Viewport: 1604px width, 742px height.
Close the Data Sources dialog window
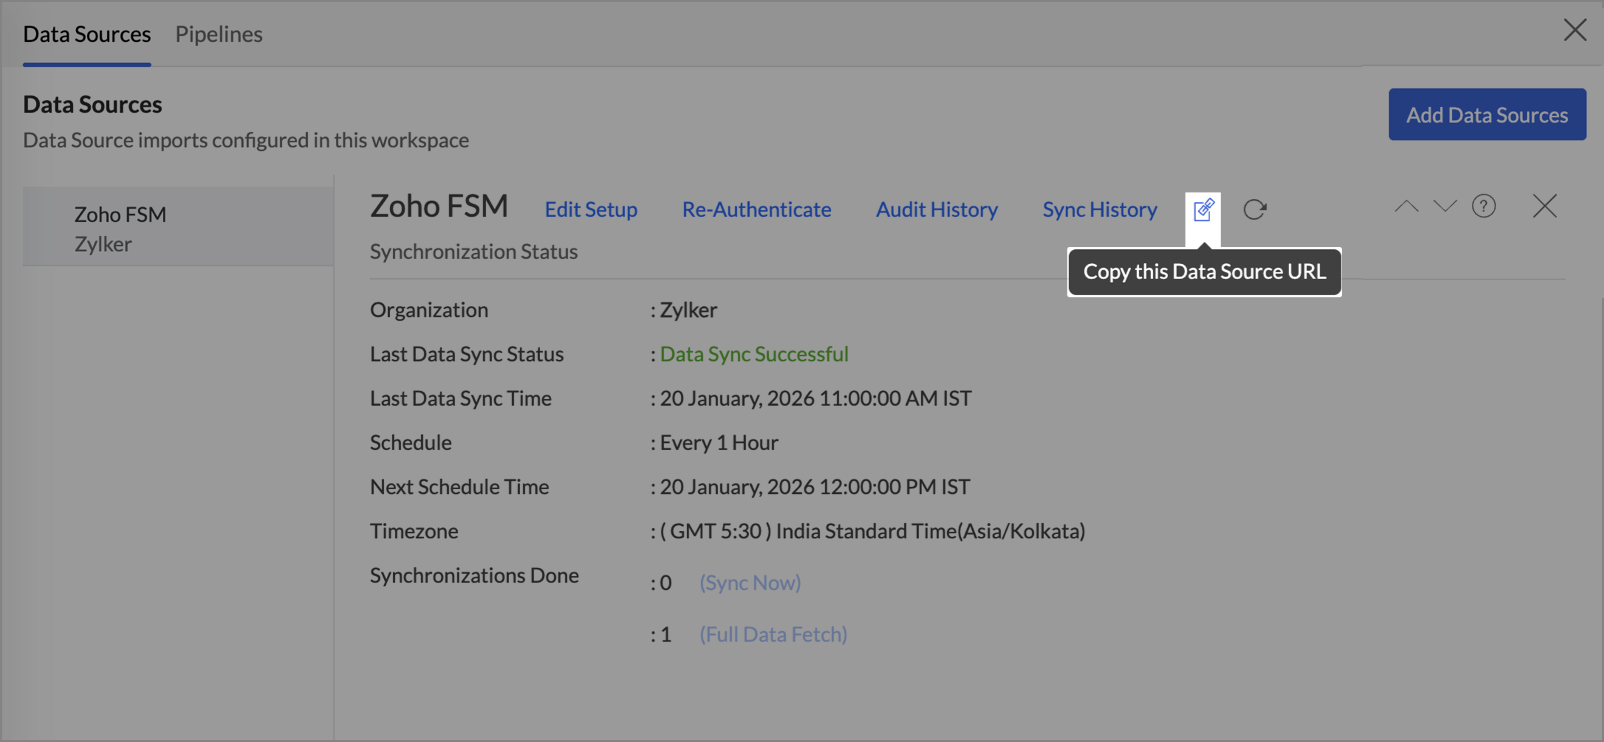click(1575, 31)
